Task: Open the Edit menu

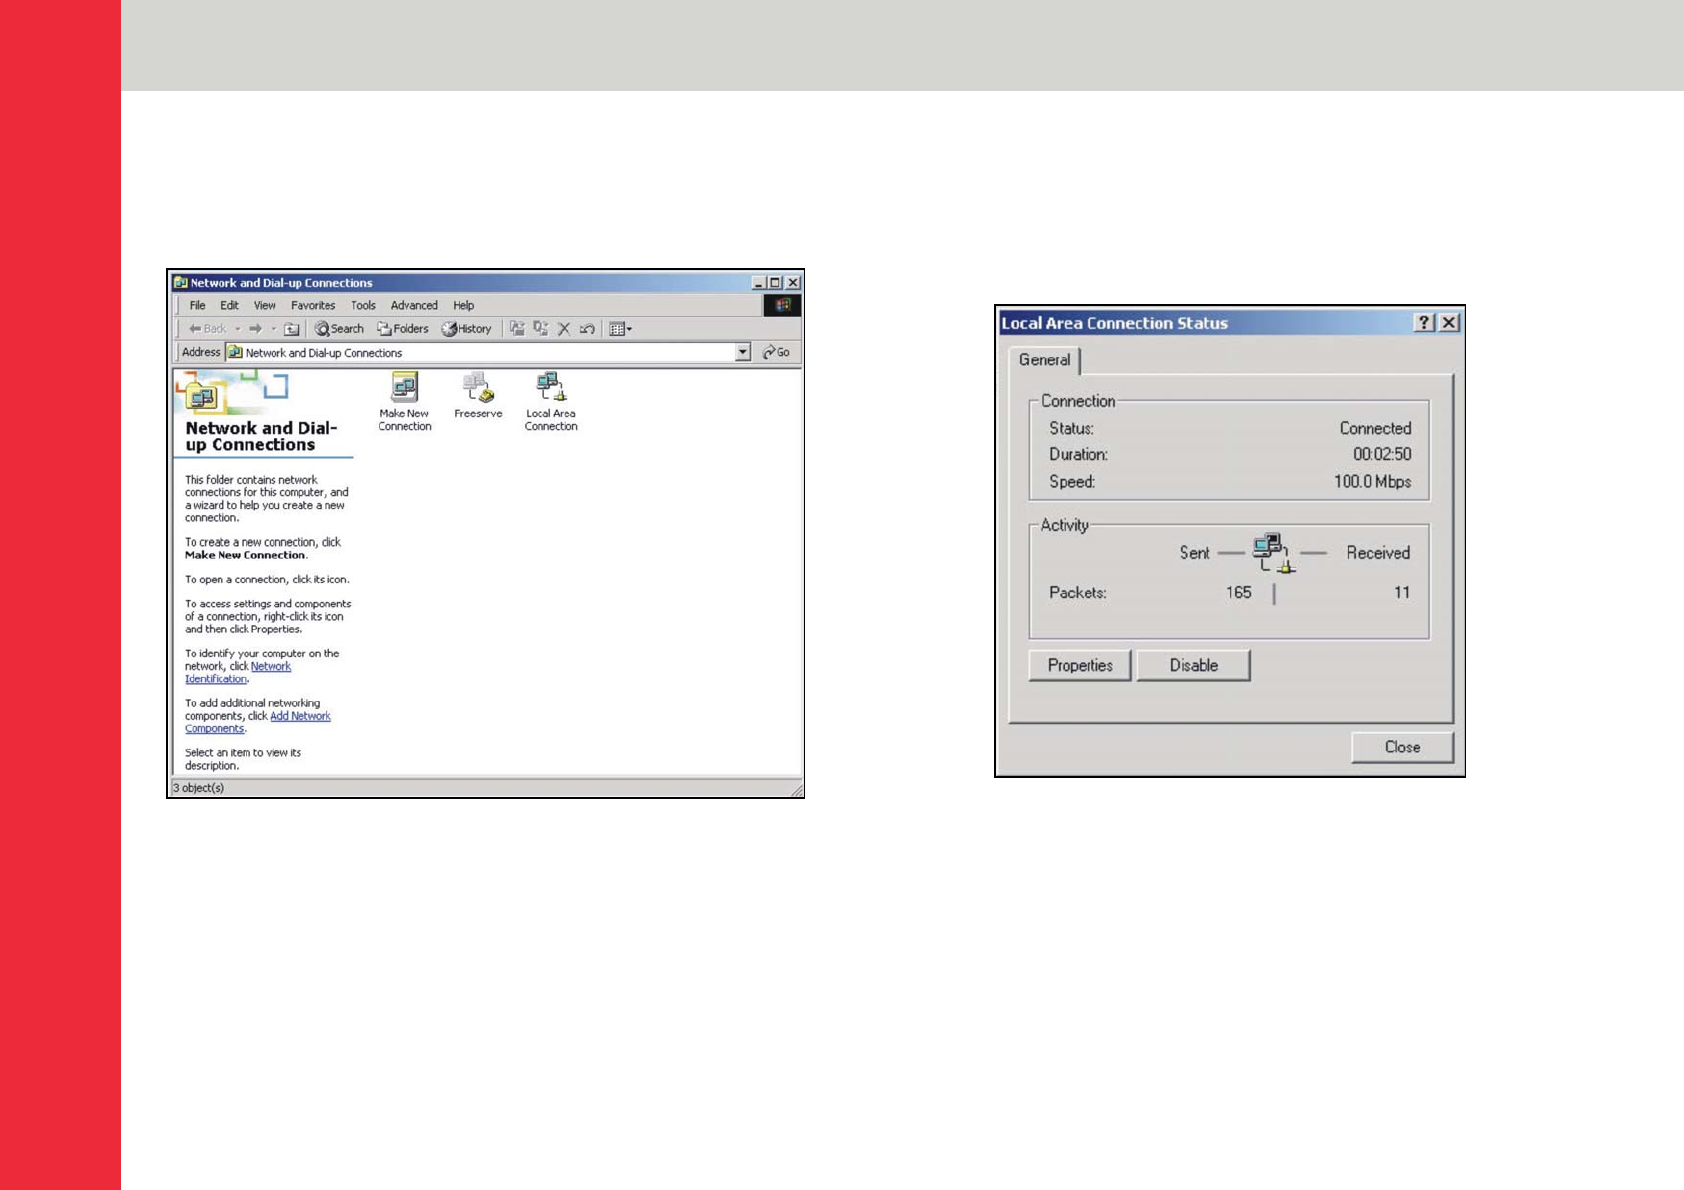Action: pos(229,305)
